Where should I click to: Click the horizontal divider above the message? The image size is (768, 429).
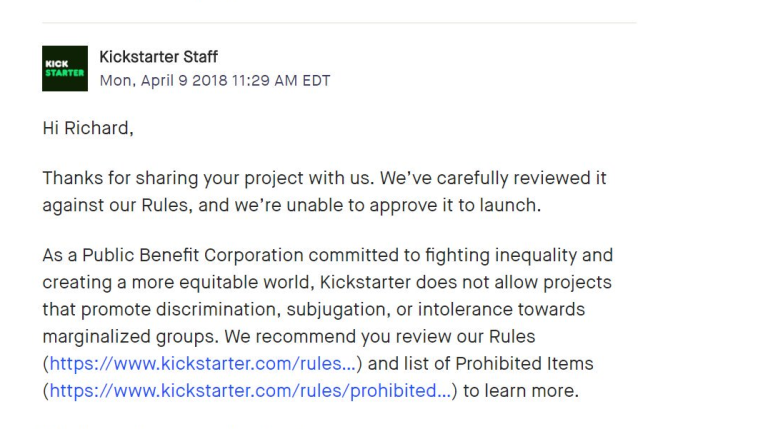pos(338,22)
